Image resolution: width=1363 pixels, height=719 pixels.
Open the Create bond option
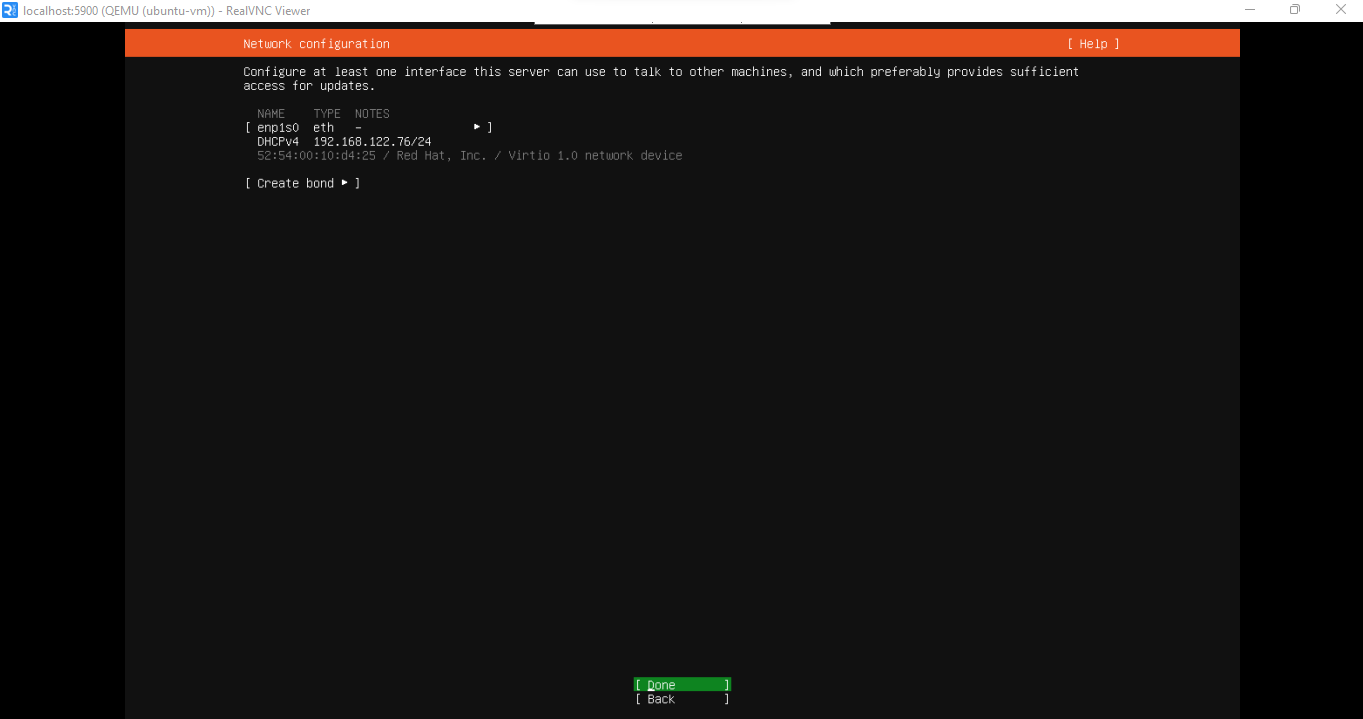pos(302,184)
